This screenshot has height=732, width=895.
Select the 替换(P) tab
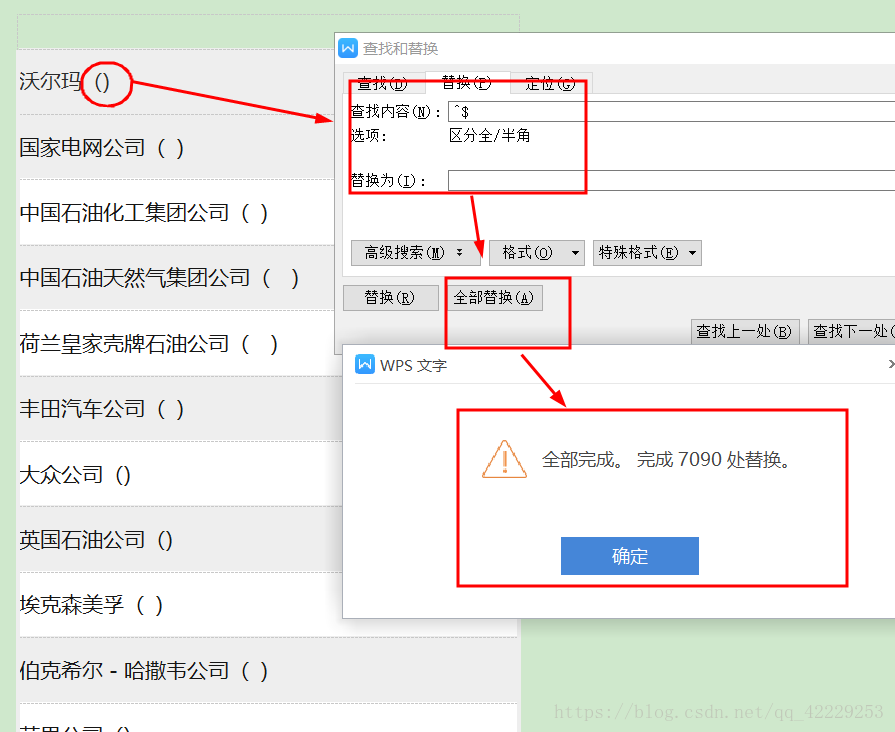[467, 82]
